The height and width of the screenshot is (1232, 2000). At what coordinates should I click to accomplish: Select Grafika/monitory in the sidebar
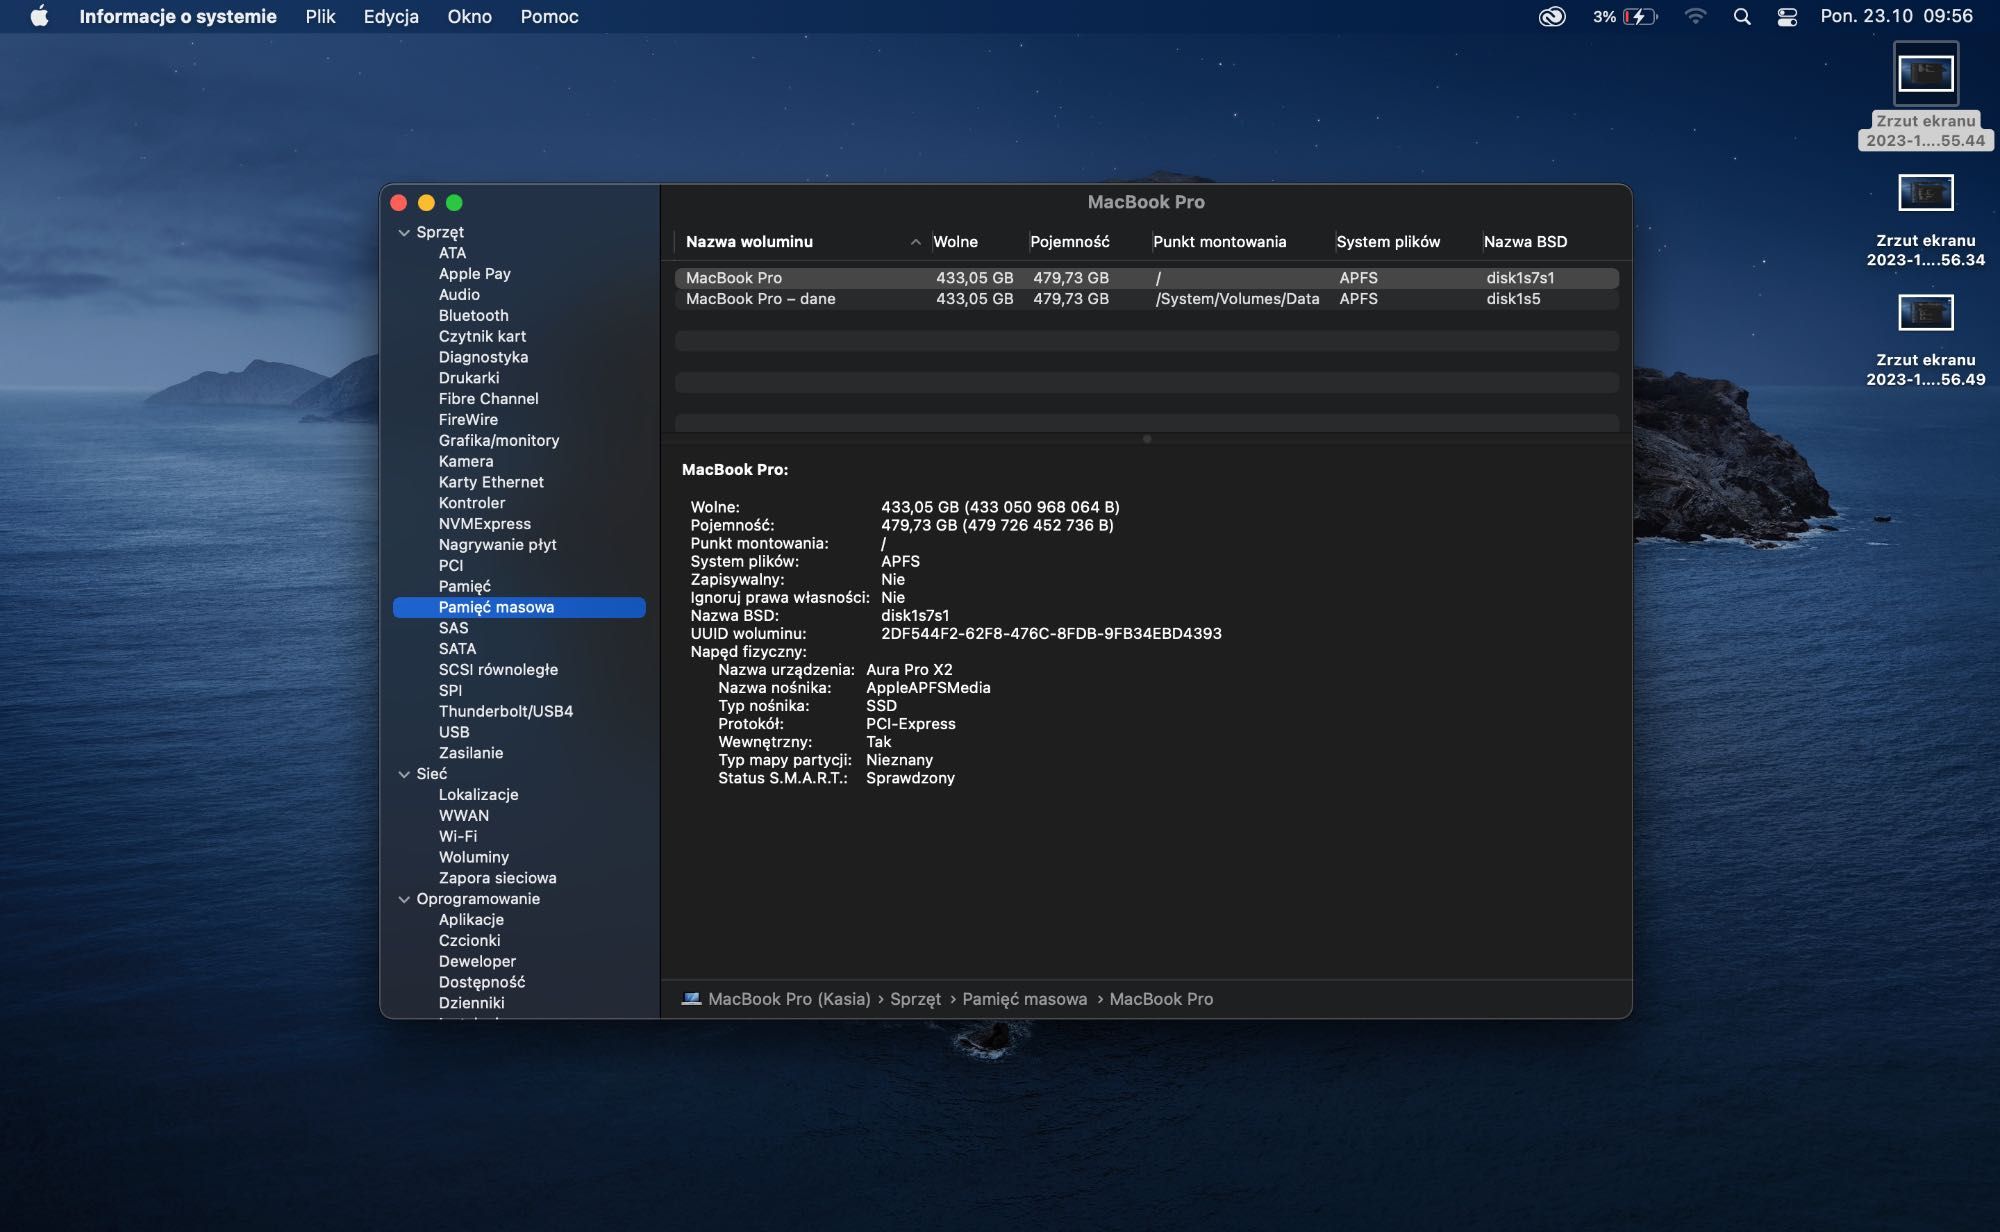click(x=499, y=441)
